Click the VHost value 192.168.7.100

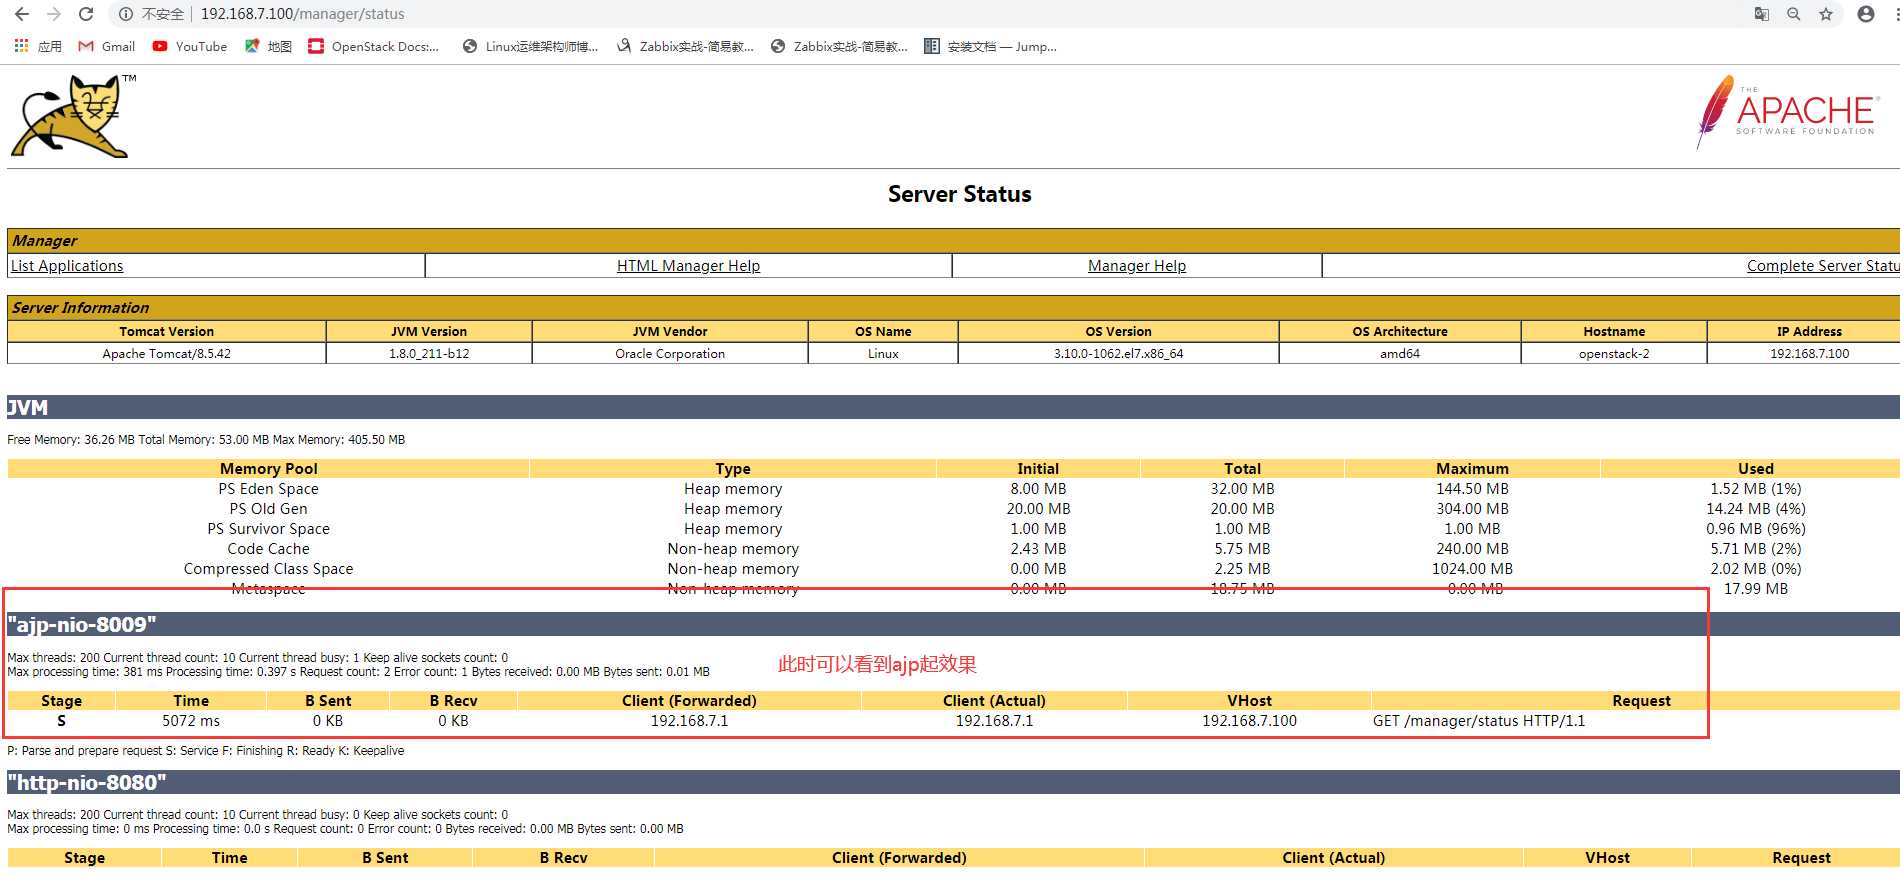click(x=1249, y=721)
